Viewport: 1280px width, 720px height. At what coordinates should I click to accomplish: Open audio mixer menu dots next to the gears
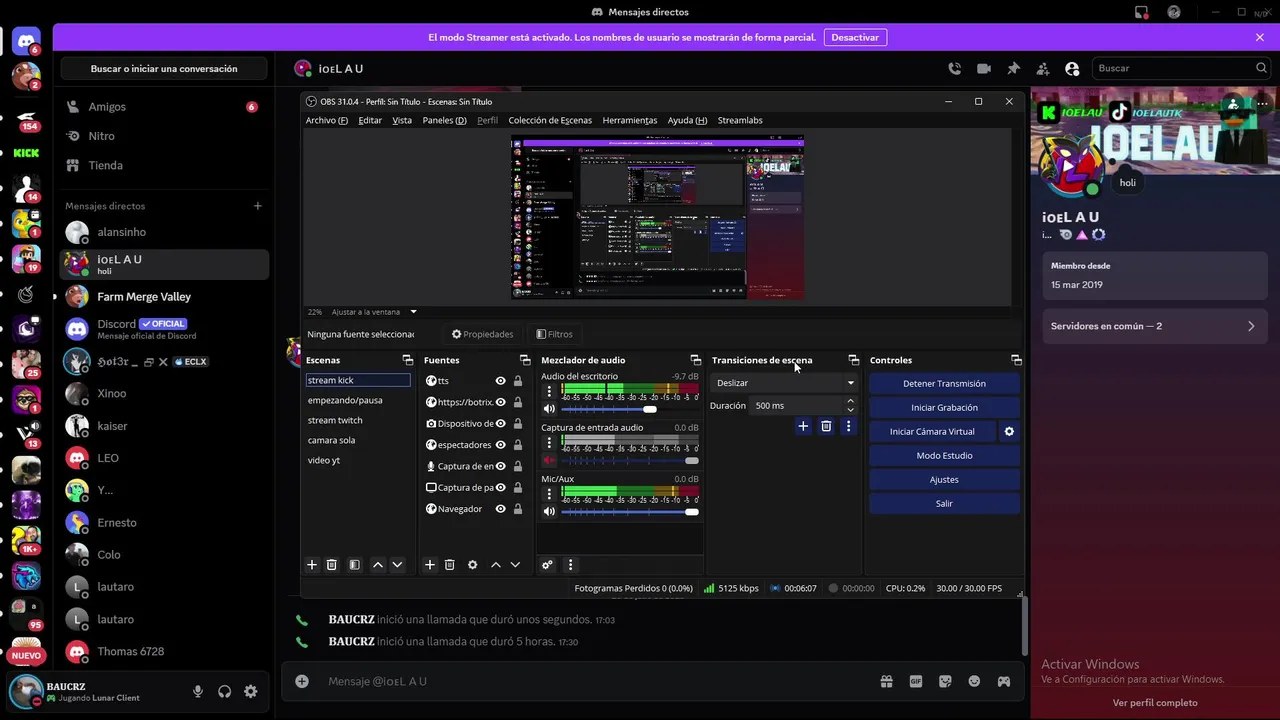[570, 565]
